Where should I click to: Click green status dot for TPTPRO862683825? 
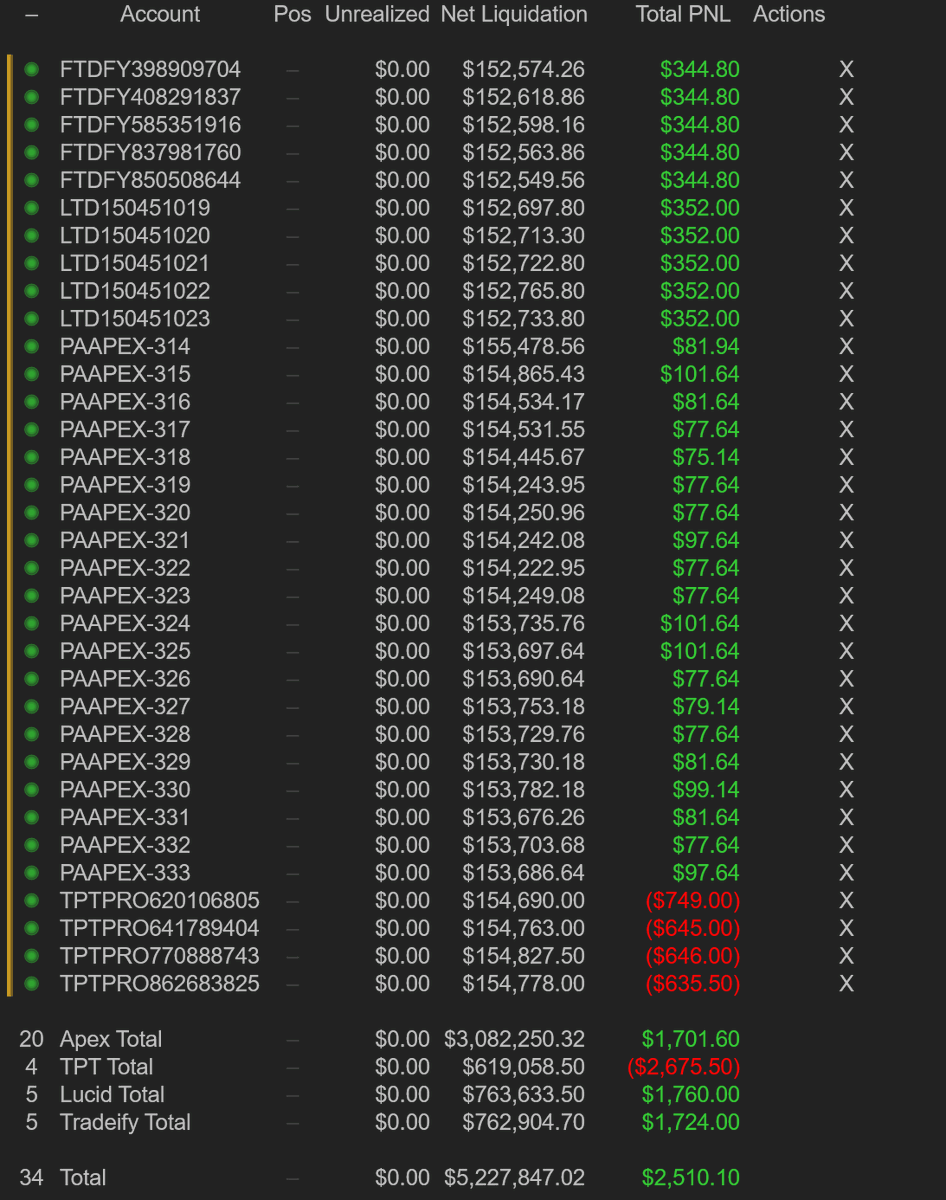click(31, 984)
